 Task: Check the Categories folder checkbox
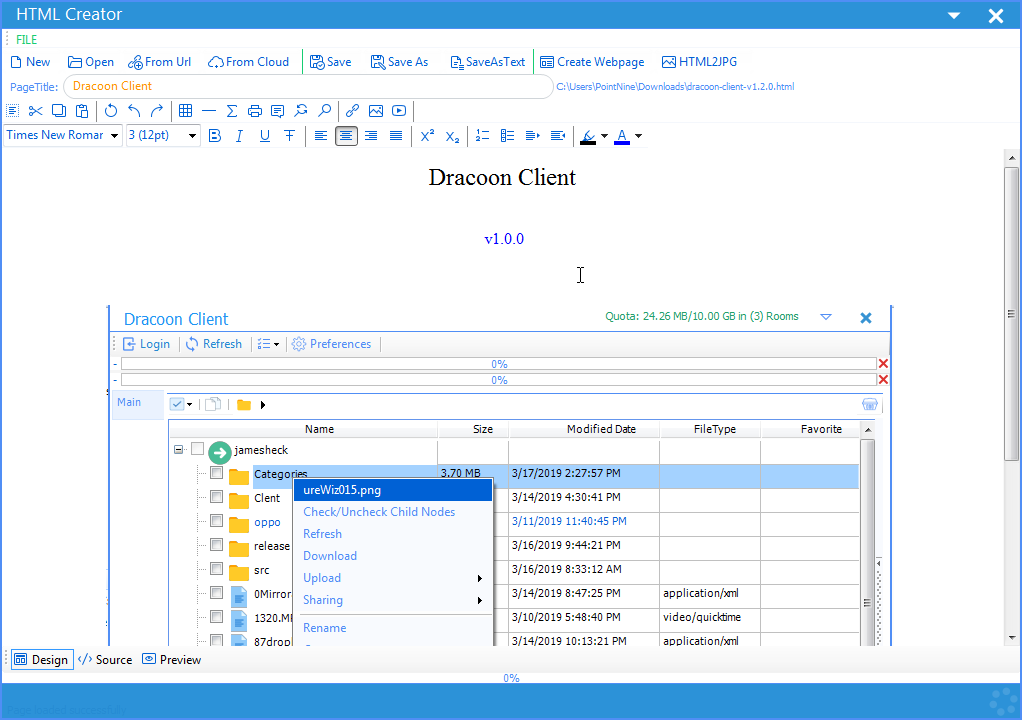[216, 473]
